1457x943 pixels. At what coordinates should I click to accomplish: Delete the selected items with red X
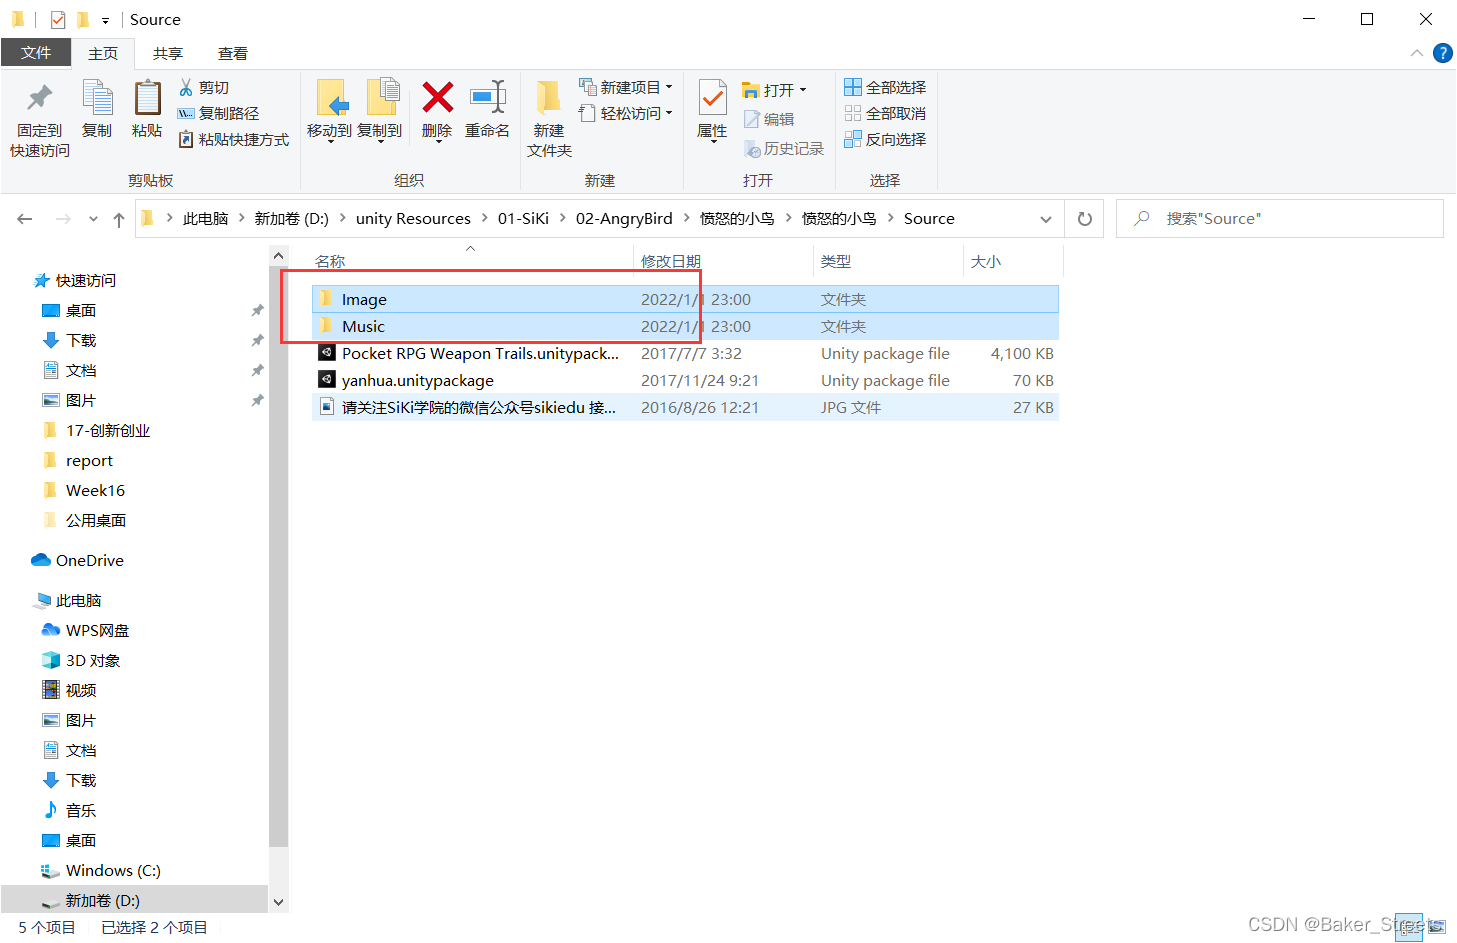437,110
